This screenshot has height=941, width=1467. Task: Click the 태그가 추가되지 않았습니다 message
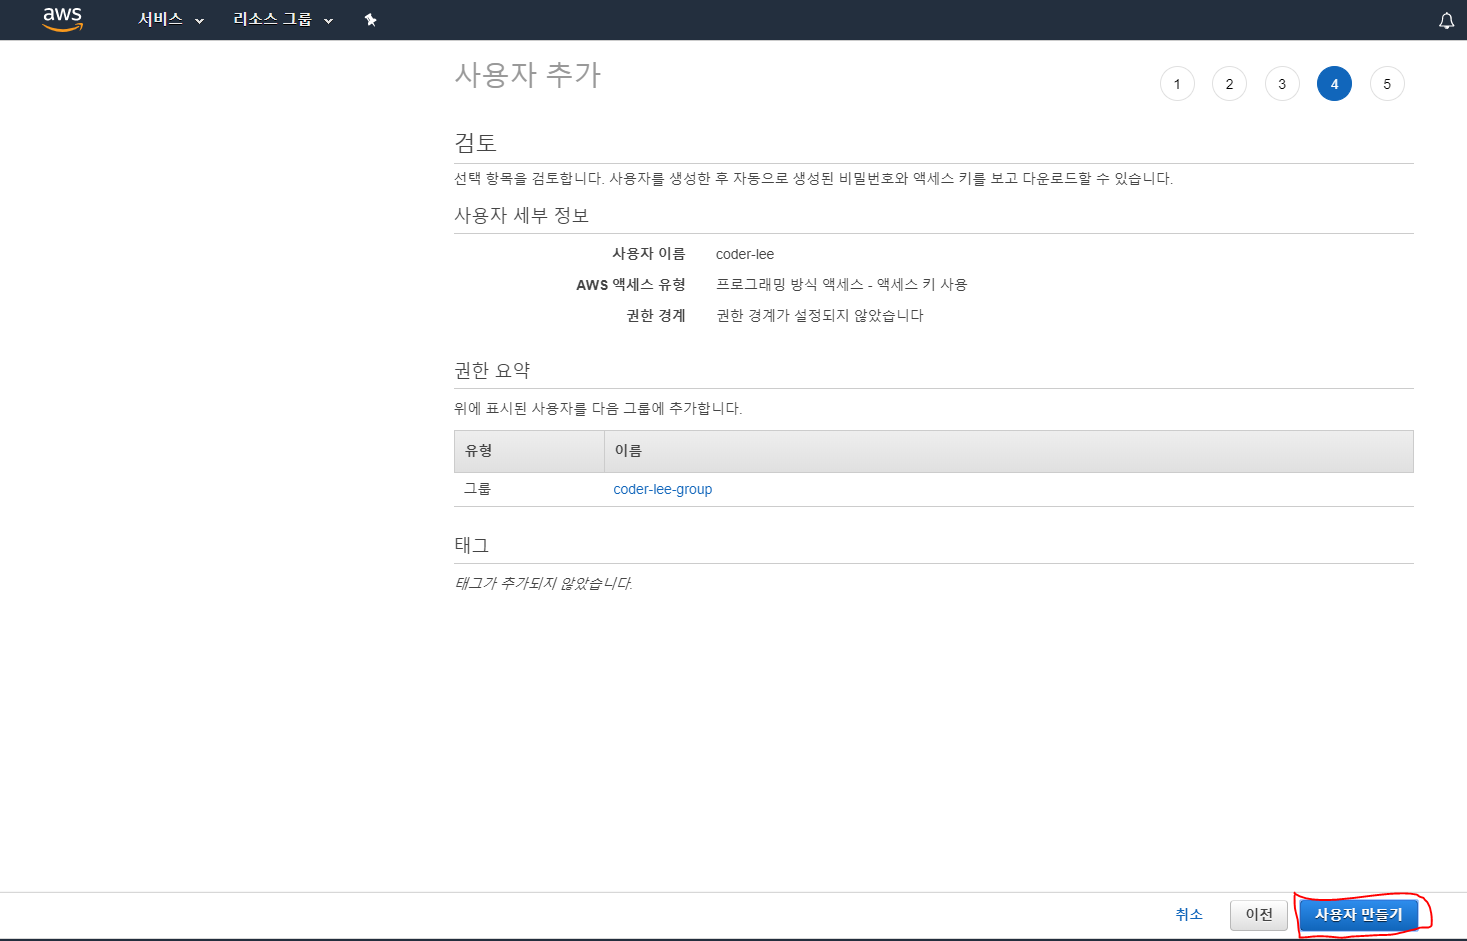click(x=543, y=583)
